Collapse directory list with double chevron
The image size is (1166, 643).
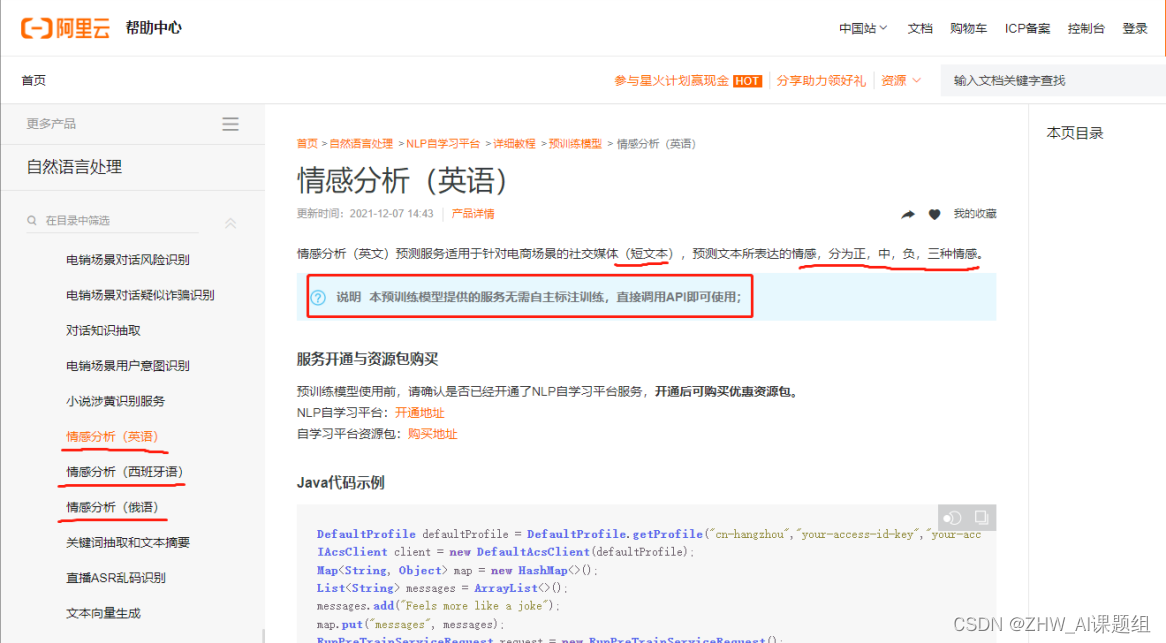point(231,222)
